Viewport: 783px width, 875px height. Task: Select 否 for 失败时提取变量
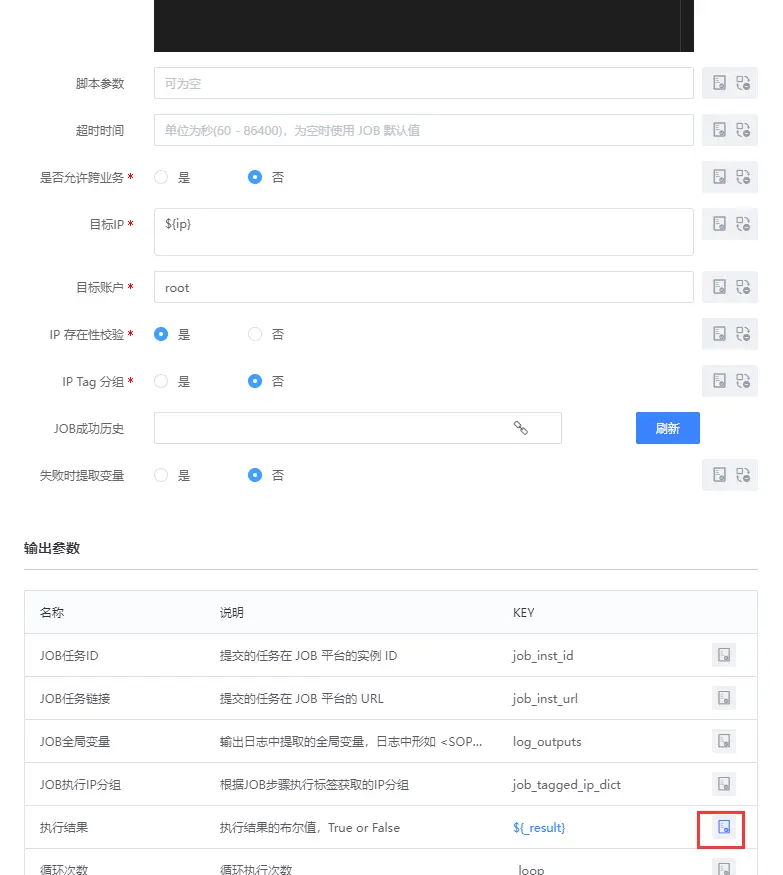254,475
